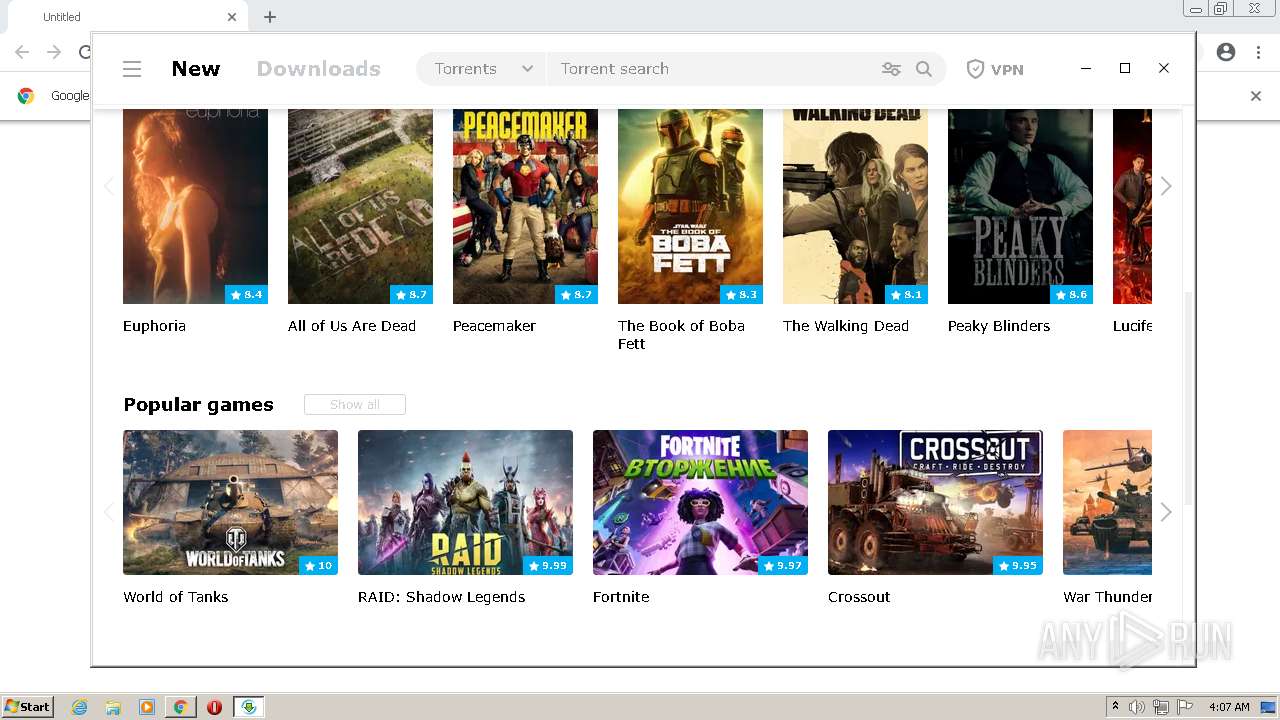Open the Windows Start menu

(28, 707)
